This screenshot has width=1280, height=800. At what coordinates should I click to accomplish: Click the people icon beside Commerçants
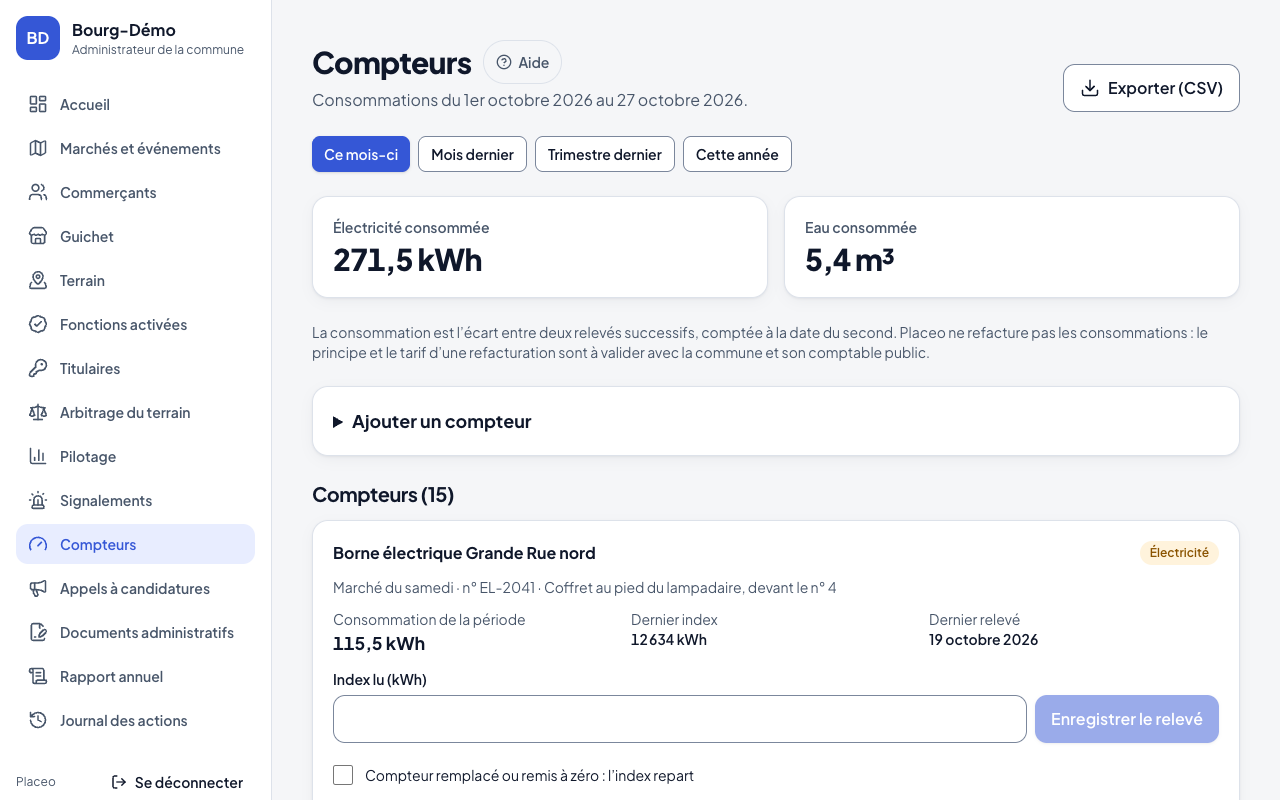pyautogui.click(x=38, y=193)
